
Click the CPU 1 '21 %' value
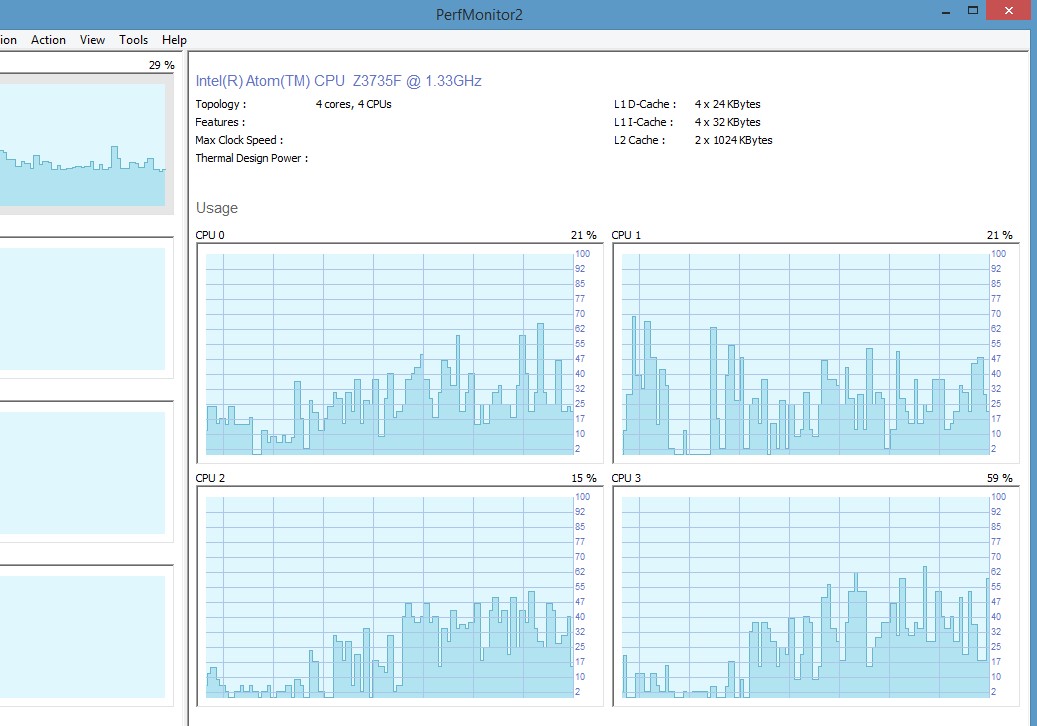(x=999, y=235)
